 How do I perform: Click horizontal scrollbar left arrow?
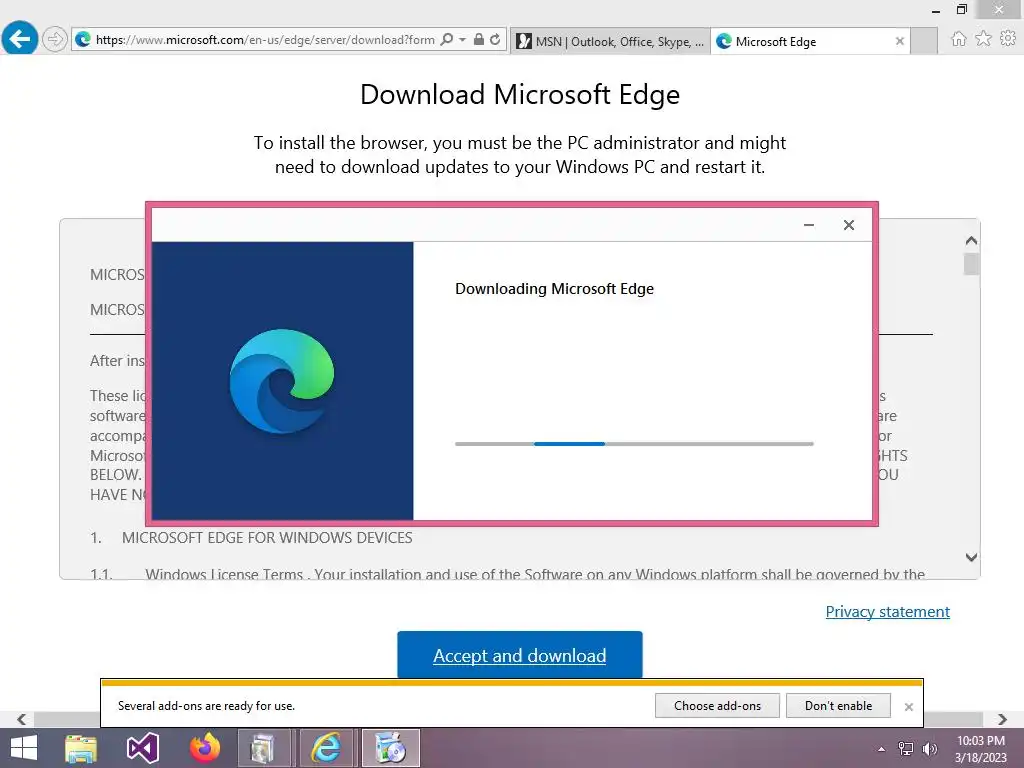(22, 719)
